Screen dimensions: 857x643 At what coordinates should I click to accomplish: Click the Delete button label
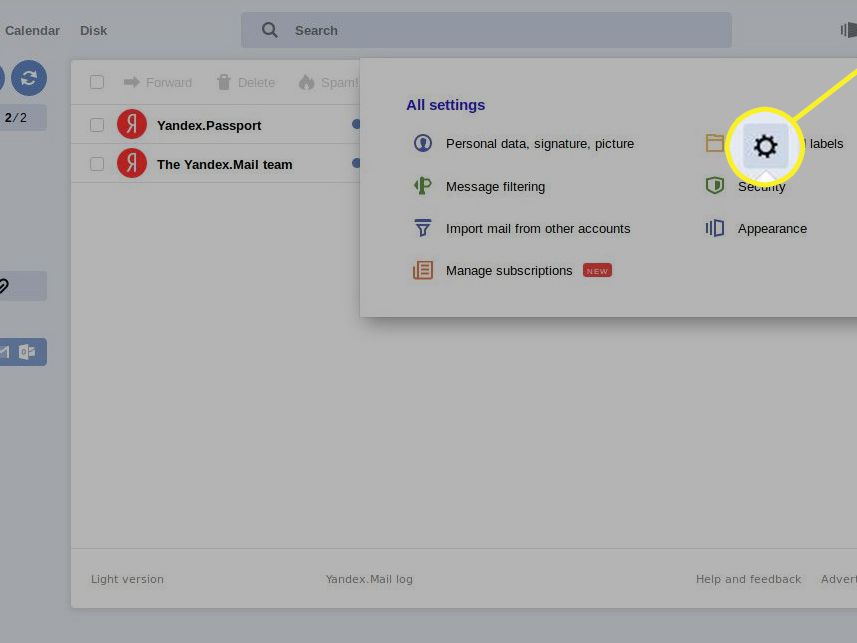tap(256, 83)
